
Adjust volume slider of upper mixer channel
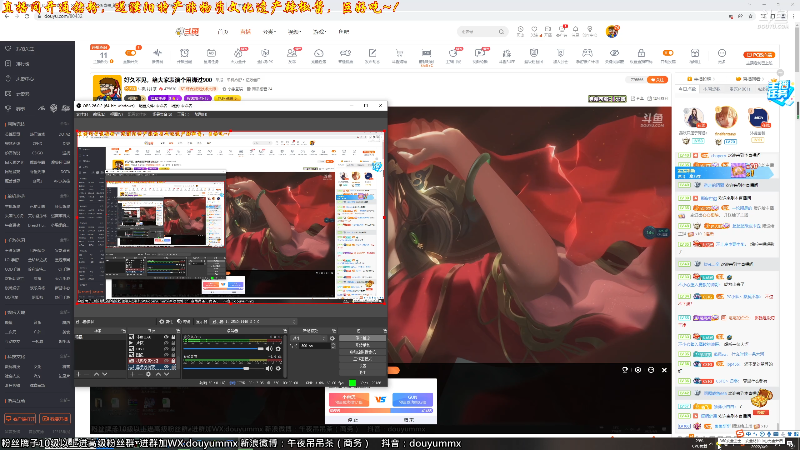pyautogui.click(x=223, y=348)
